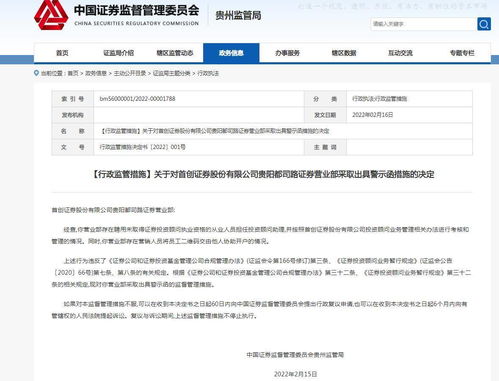499x381 pixels.
Task: Click the red CSRC logo emblem
Action: 51,15
